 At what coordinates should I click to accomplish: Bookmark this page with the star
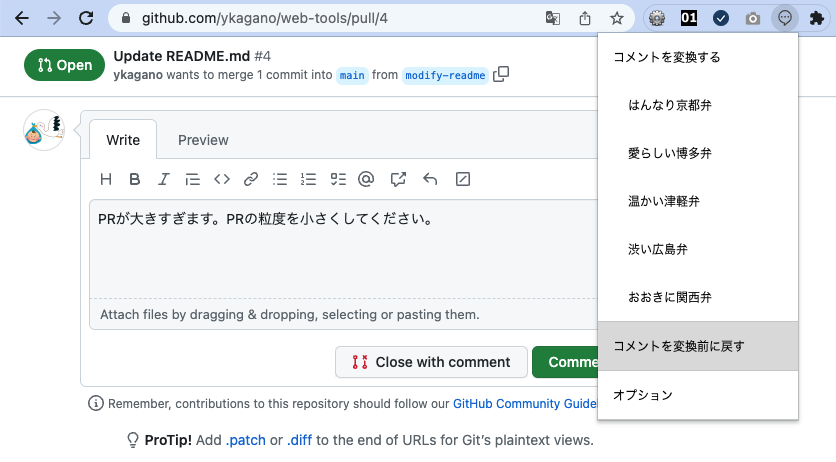tap(617, 18)
